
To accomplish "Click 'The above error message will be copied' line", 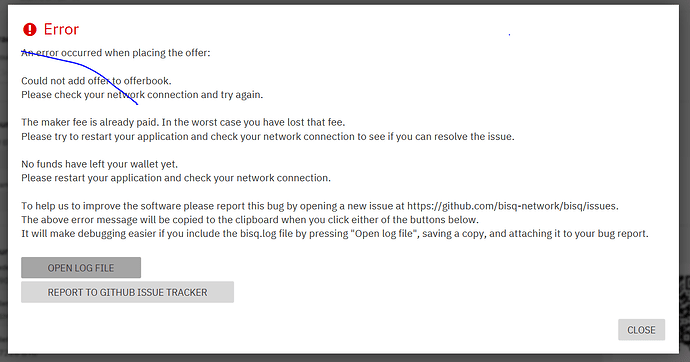I will 250,219.
